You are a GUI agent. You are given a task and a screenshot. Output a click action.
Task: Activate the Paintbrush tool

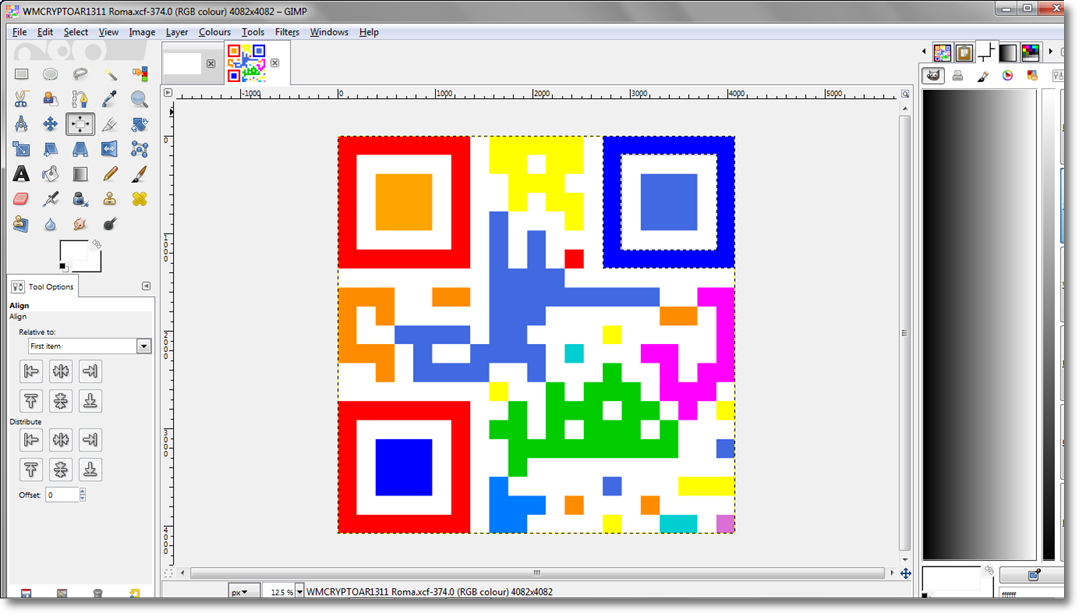(x=139, y=174)
